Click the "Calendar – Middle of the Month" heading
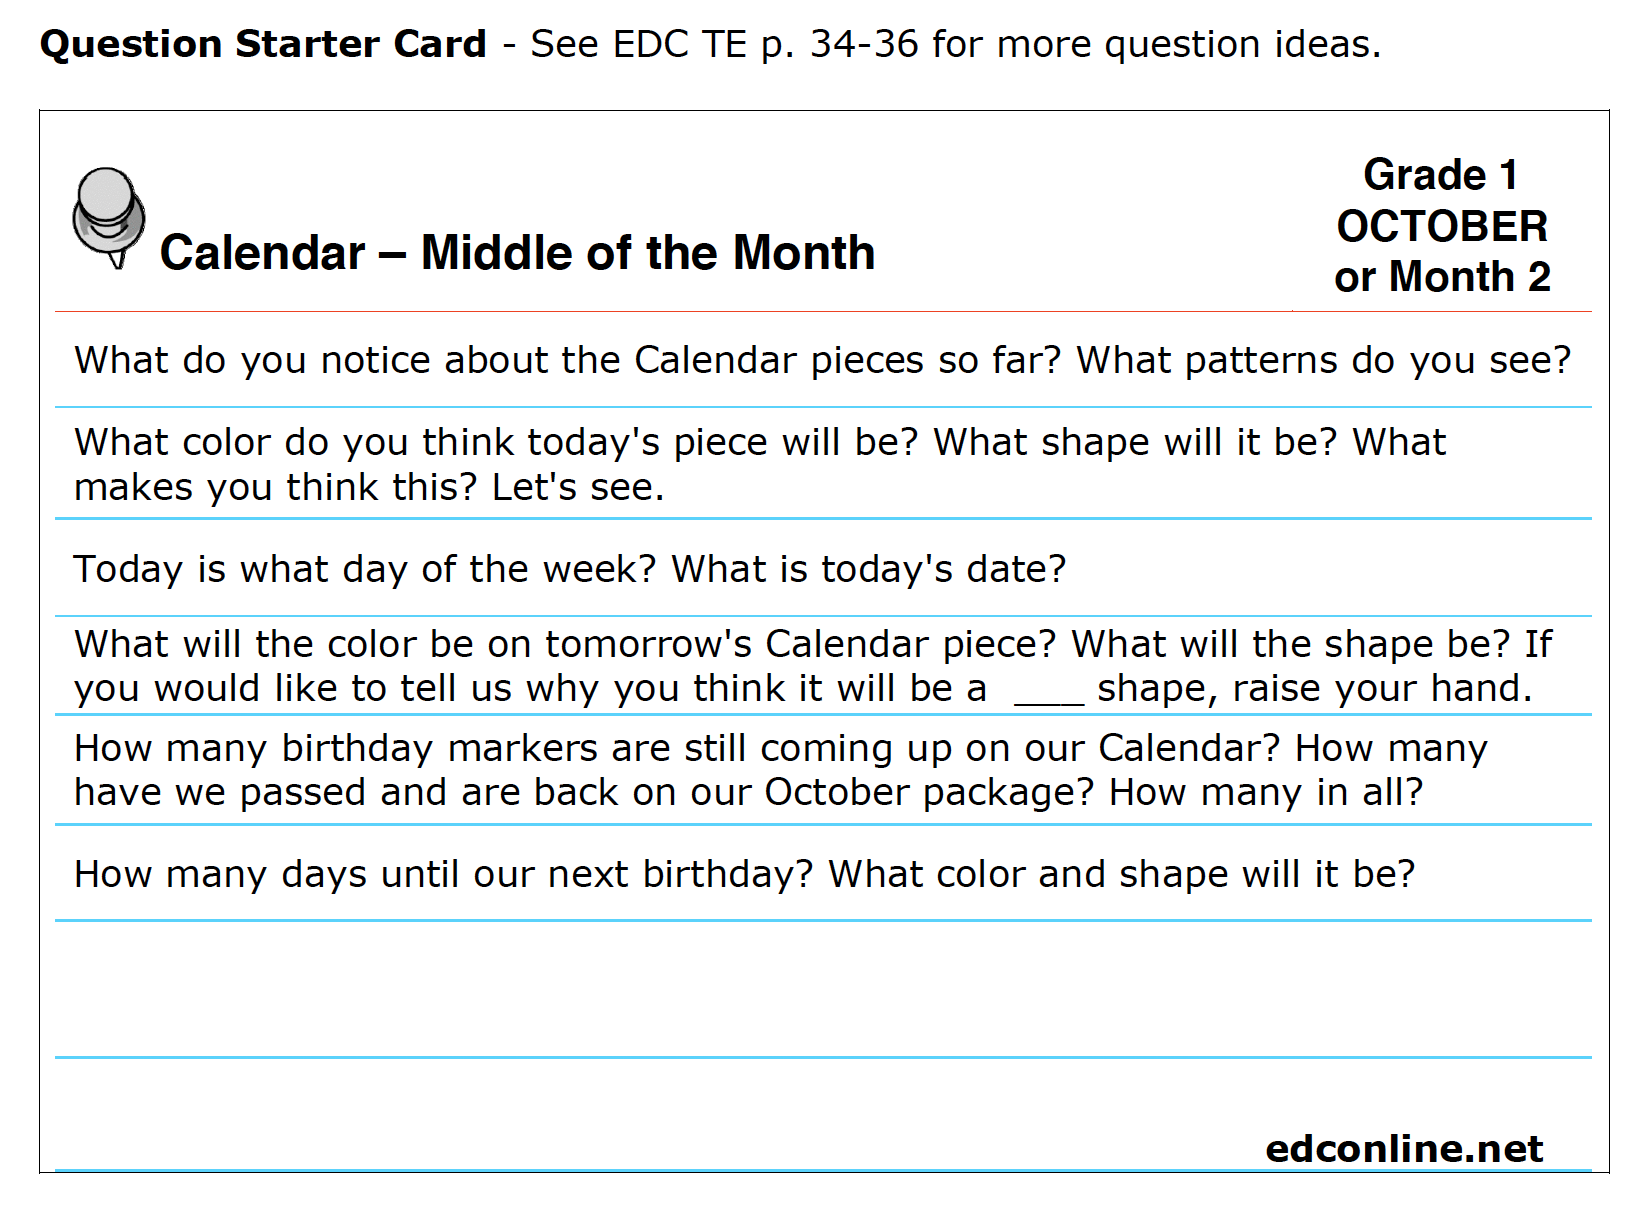The image size is (1652, 1226). click(517, 252)
